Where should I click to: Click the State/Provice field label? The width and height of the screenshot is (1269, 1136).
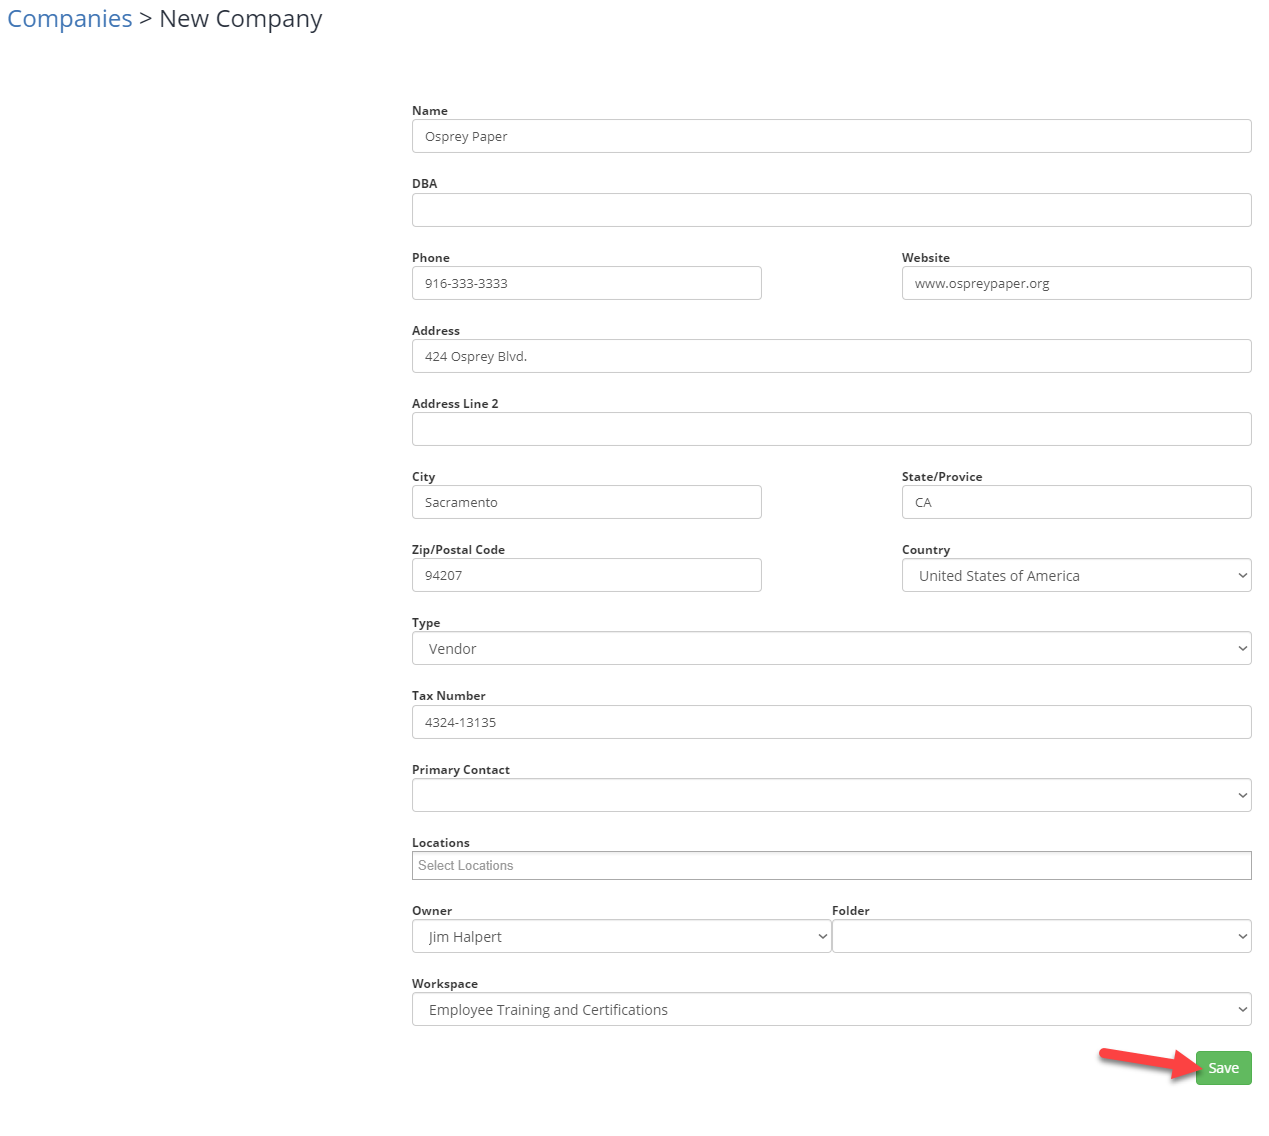[942, 477]
